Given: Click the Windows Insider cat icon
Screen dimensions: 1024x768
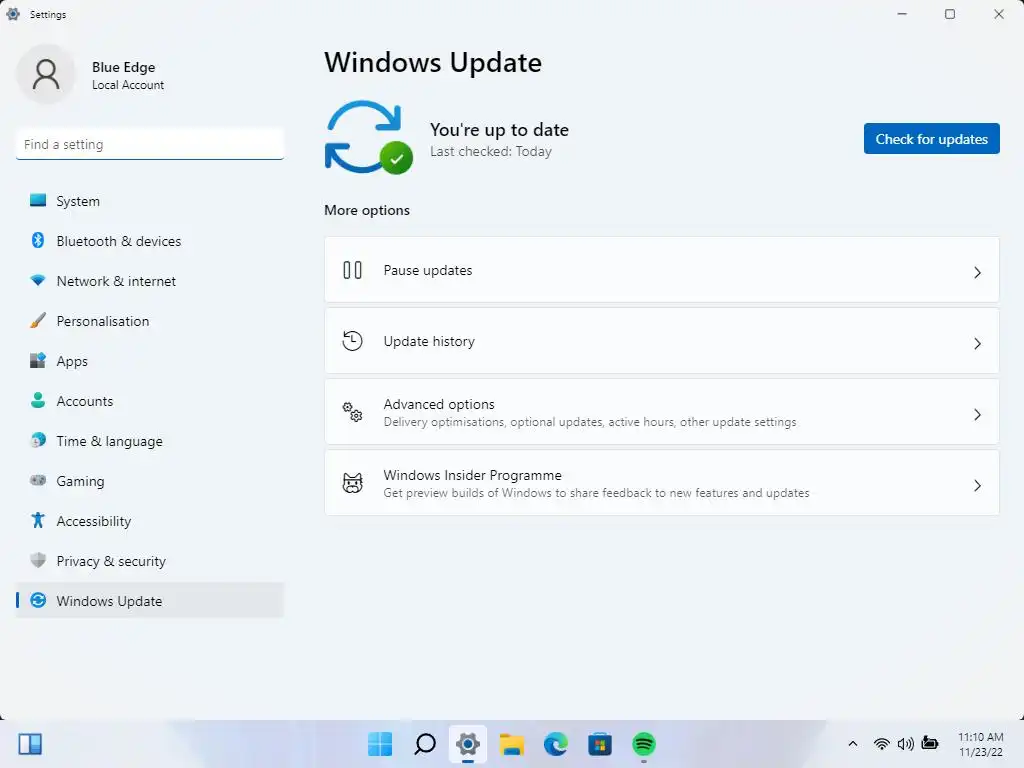Looking at the screenshot, I should pyautogui.click(x=353, y=483).
